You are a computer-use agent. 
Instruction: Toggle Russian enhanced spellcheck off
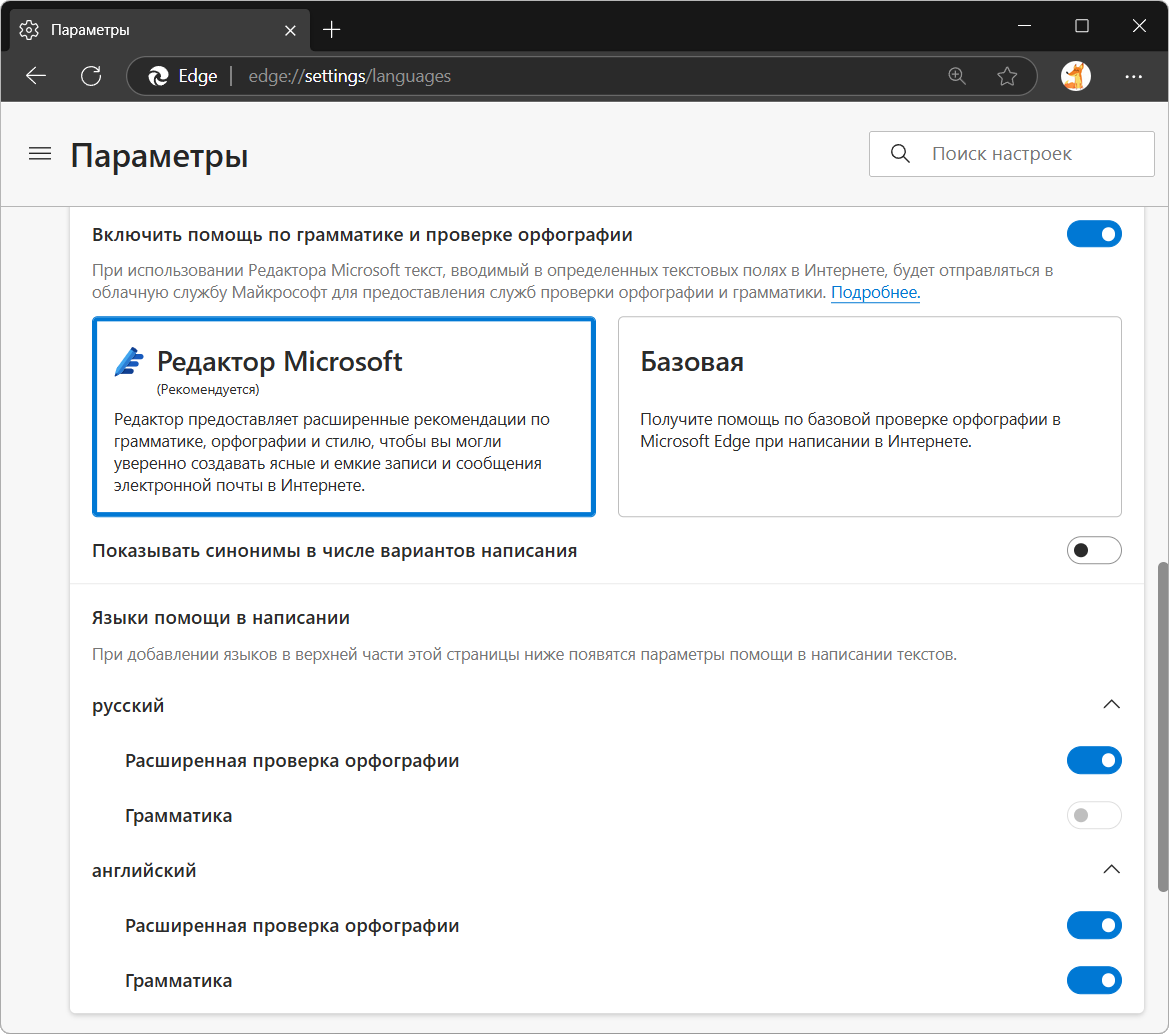coord(1094,760)
